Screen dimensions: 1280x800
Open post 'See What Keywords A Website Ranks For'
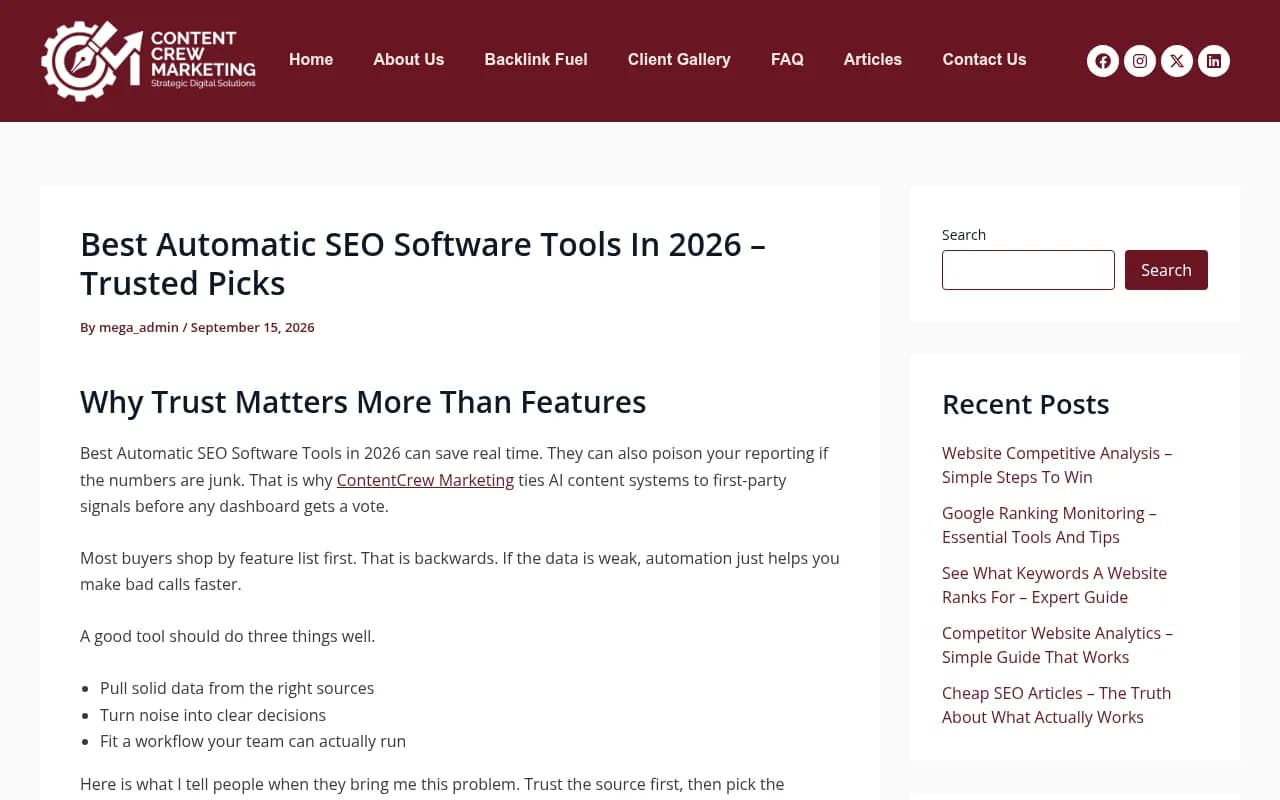click(1054, 585)
